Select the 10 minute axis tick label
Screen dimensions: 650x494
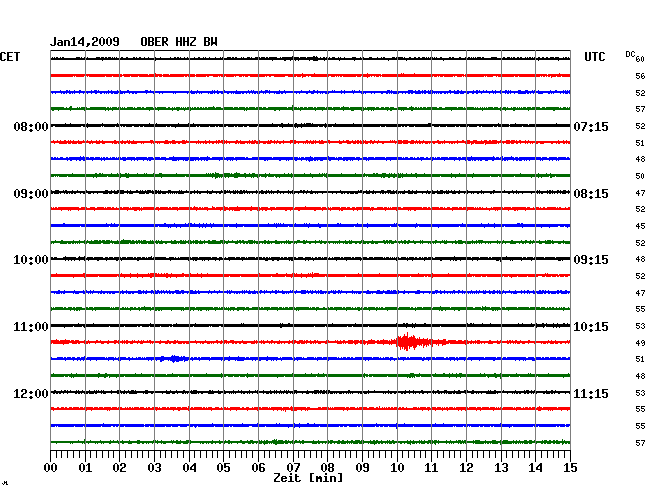pyautogui.click(x=397, y=467)
